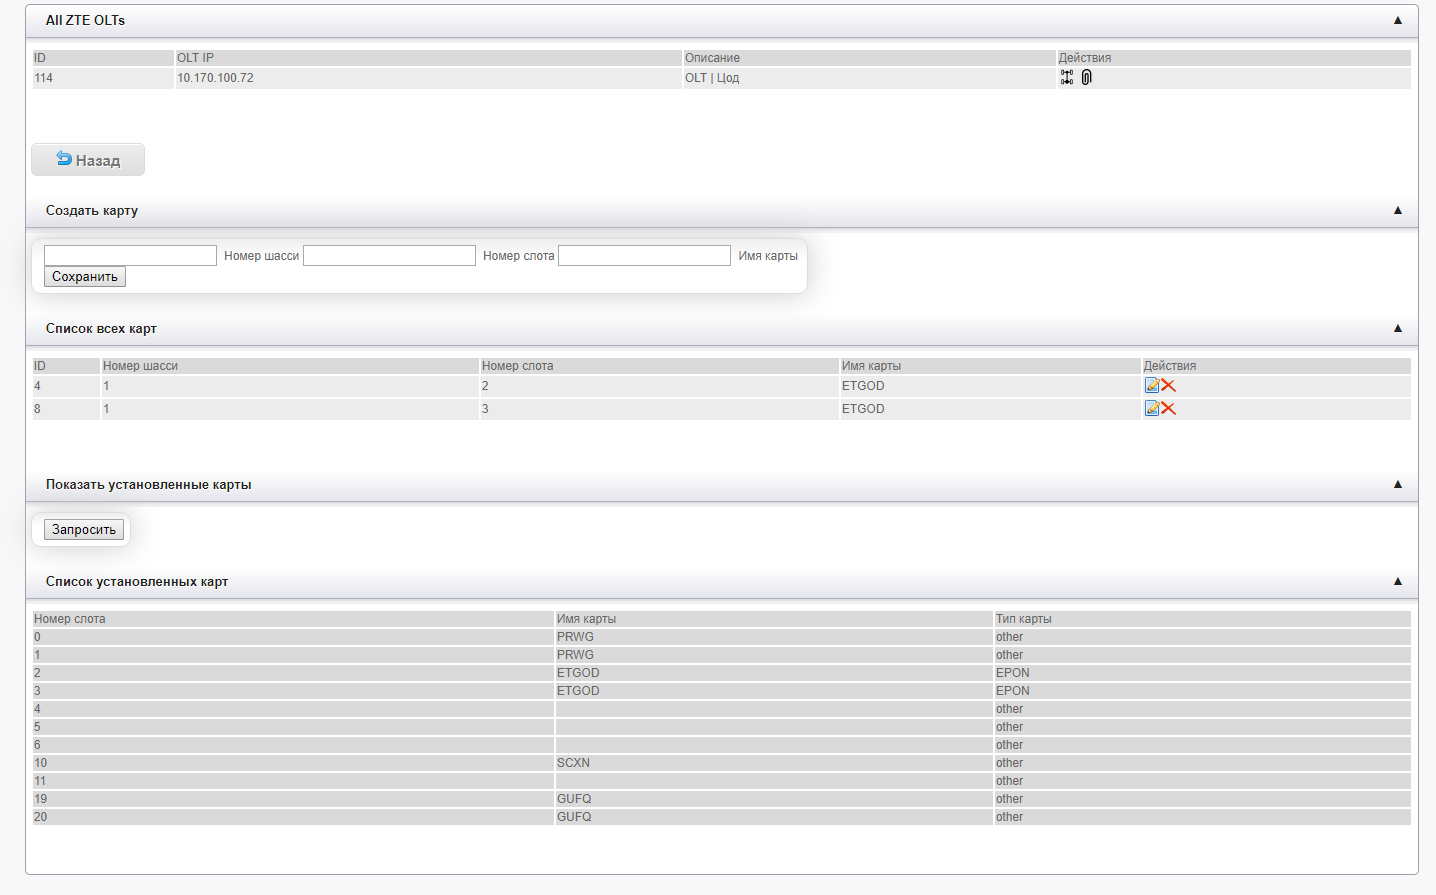The width and height of the screenshot is (1436, 895).
Task: Collapse the Список всех карт section
Action: [x=1397, y=328]
